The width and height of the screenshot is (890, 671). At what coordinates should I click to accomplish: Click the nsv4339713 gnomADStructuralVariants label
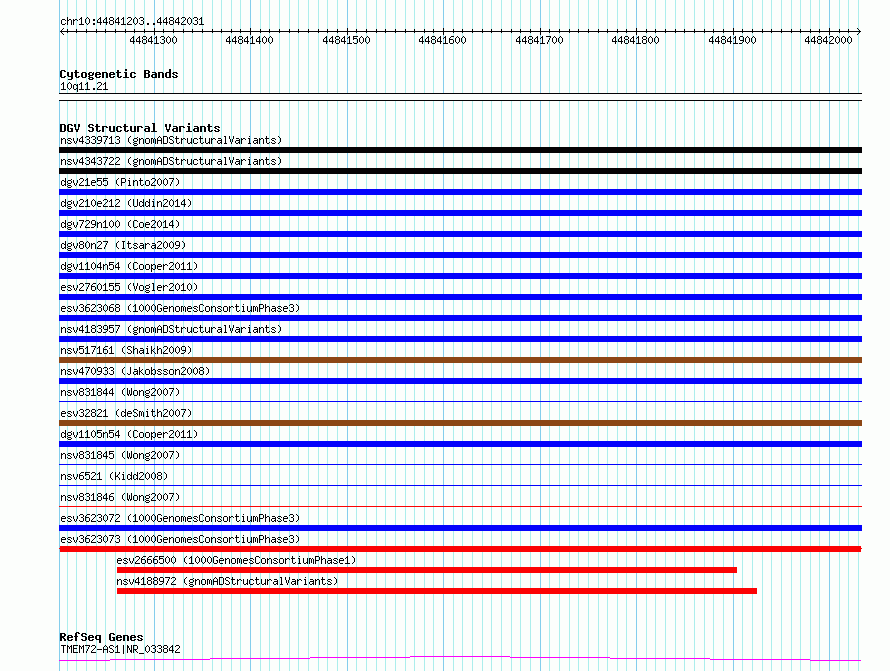171,140
